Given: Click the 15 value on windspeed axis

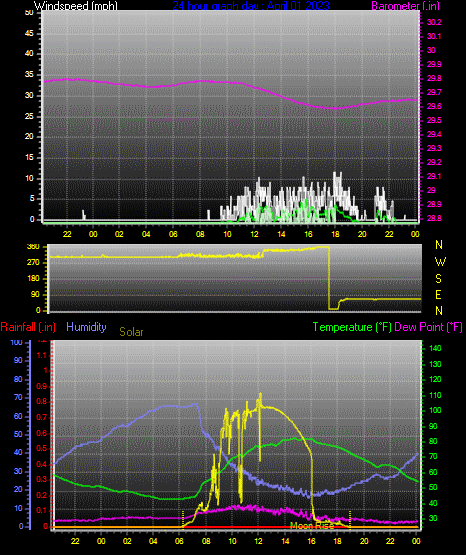Looking at the screenshot, I should [x=29, y=158].
